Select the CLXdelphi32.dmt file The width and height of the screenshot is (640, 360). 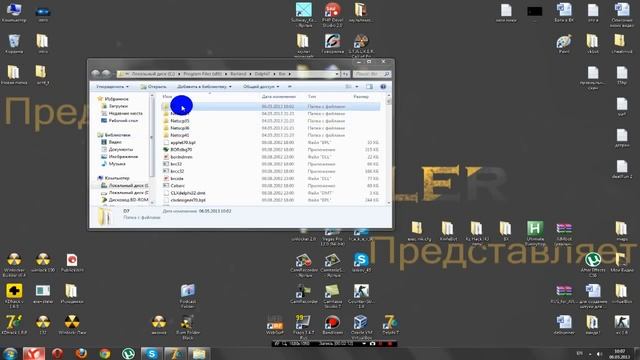pyautogui.click(x=271, y=193)
